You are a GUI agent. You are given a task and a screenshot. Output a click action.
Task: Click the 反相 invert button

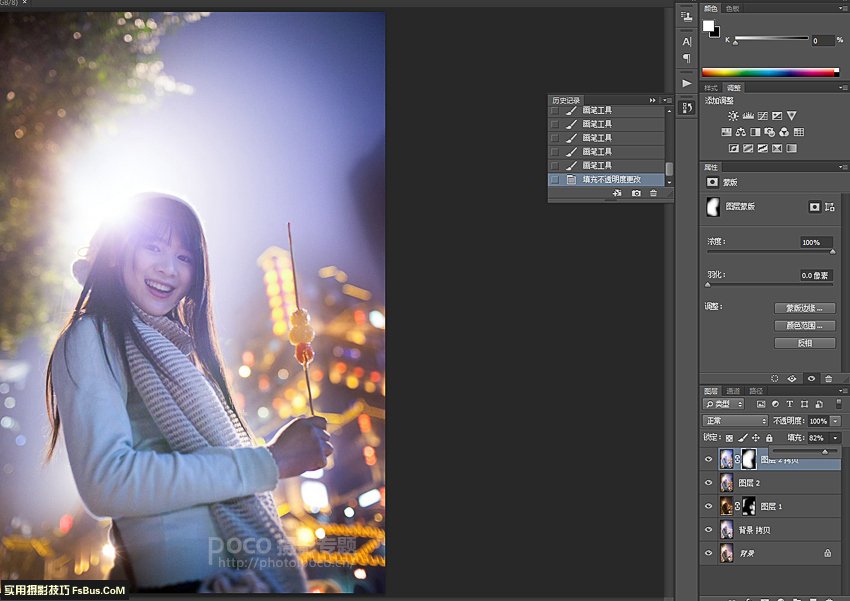tap(804, 343)
